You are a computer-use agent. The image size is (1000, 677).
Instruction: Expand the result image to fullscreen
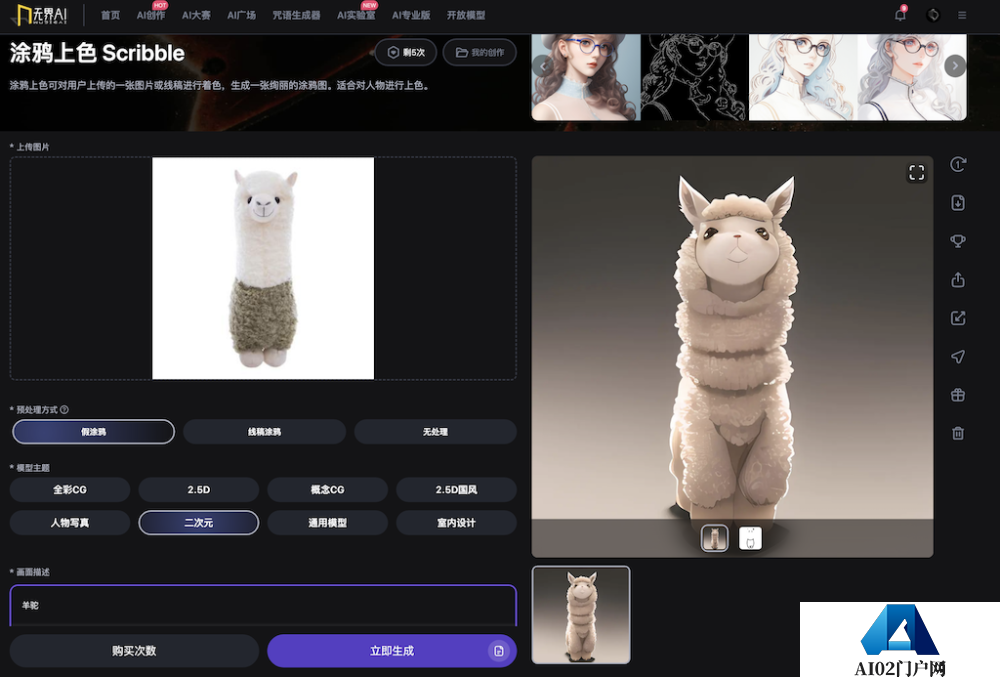[x=916, y=173]
